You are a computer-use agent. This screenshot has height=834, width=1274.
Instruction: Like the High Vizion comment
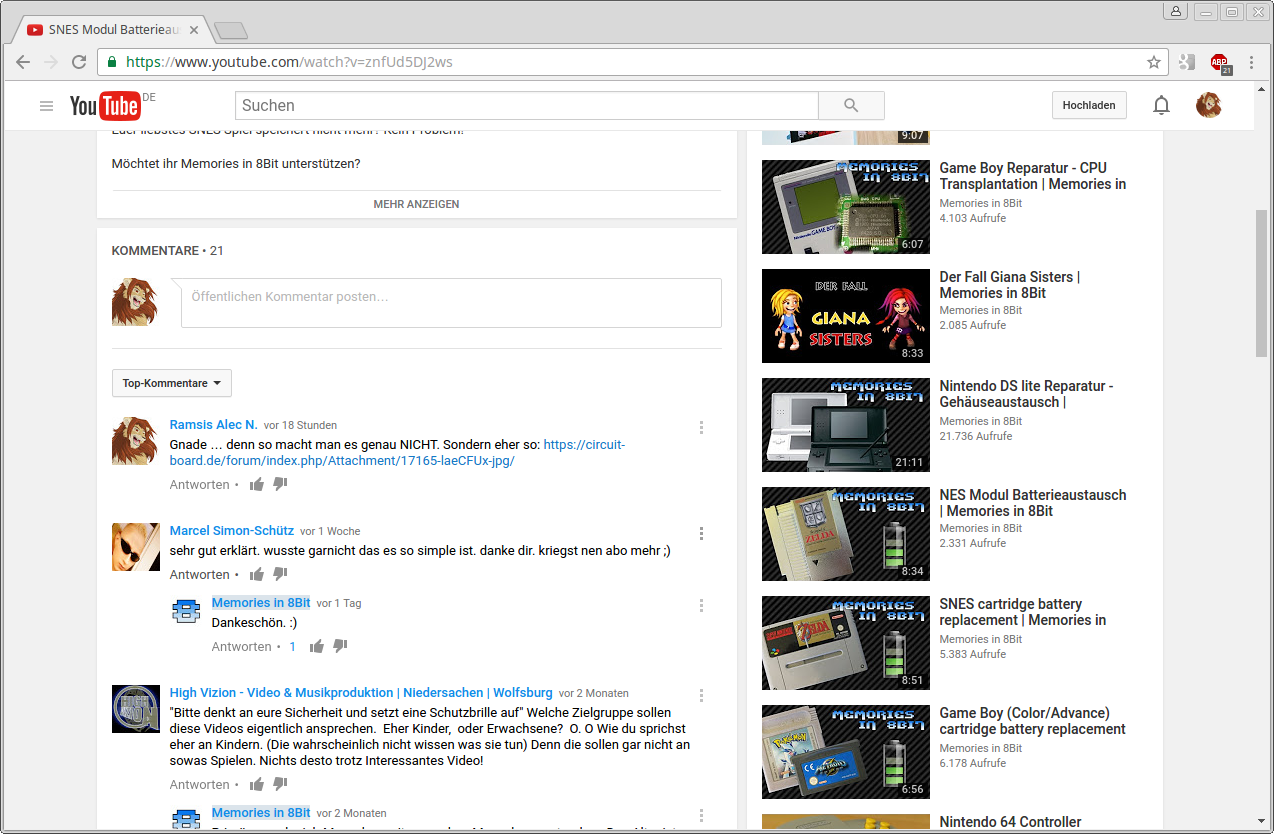coord(257,784)
